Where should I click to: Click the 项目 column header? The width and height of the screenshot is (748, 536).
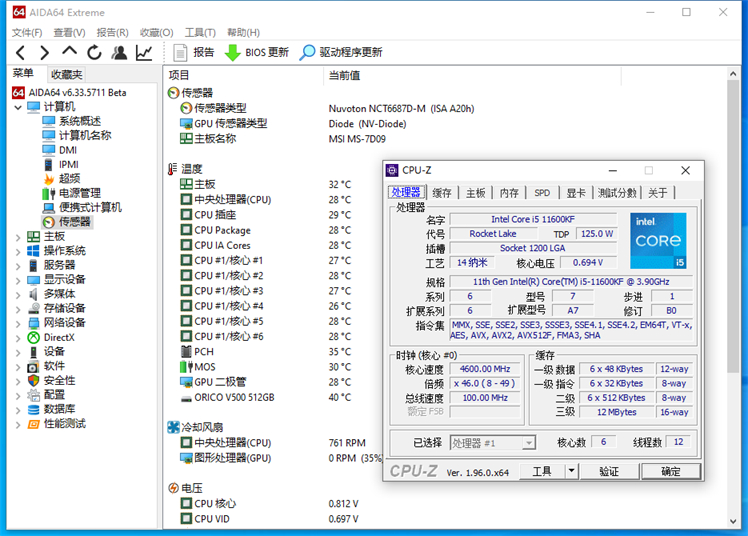click(179, 75)
